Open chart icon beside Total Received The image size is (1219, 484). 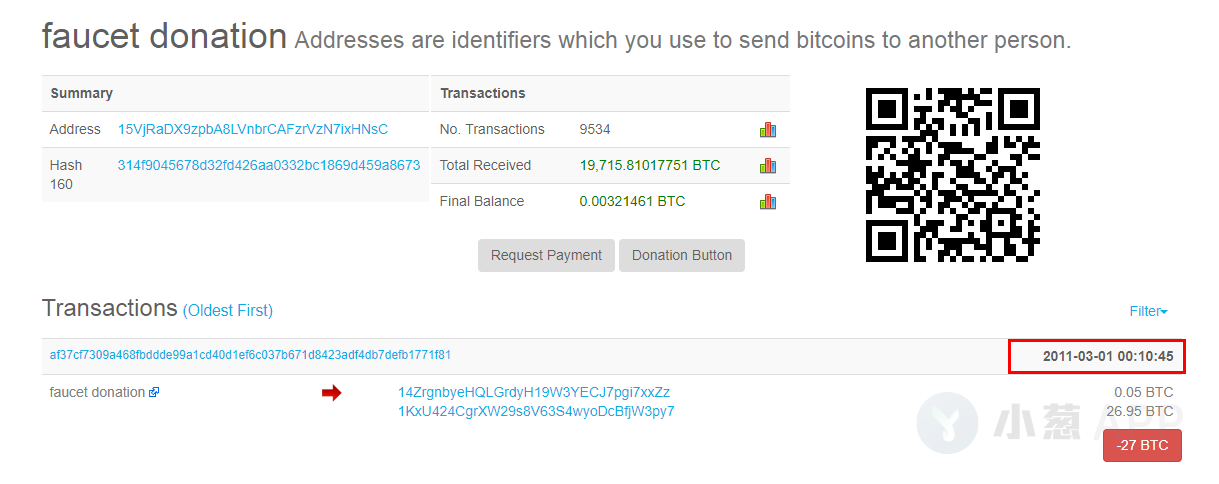[x=768, y=165]
